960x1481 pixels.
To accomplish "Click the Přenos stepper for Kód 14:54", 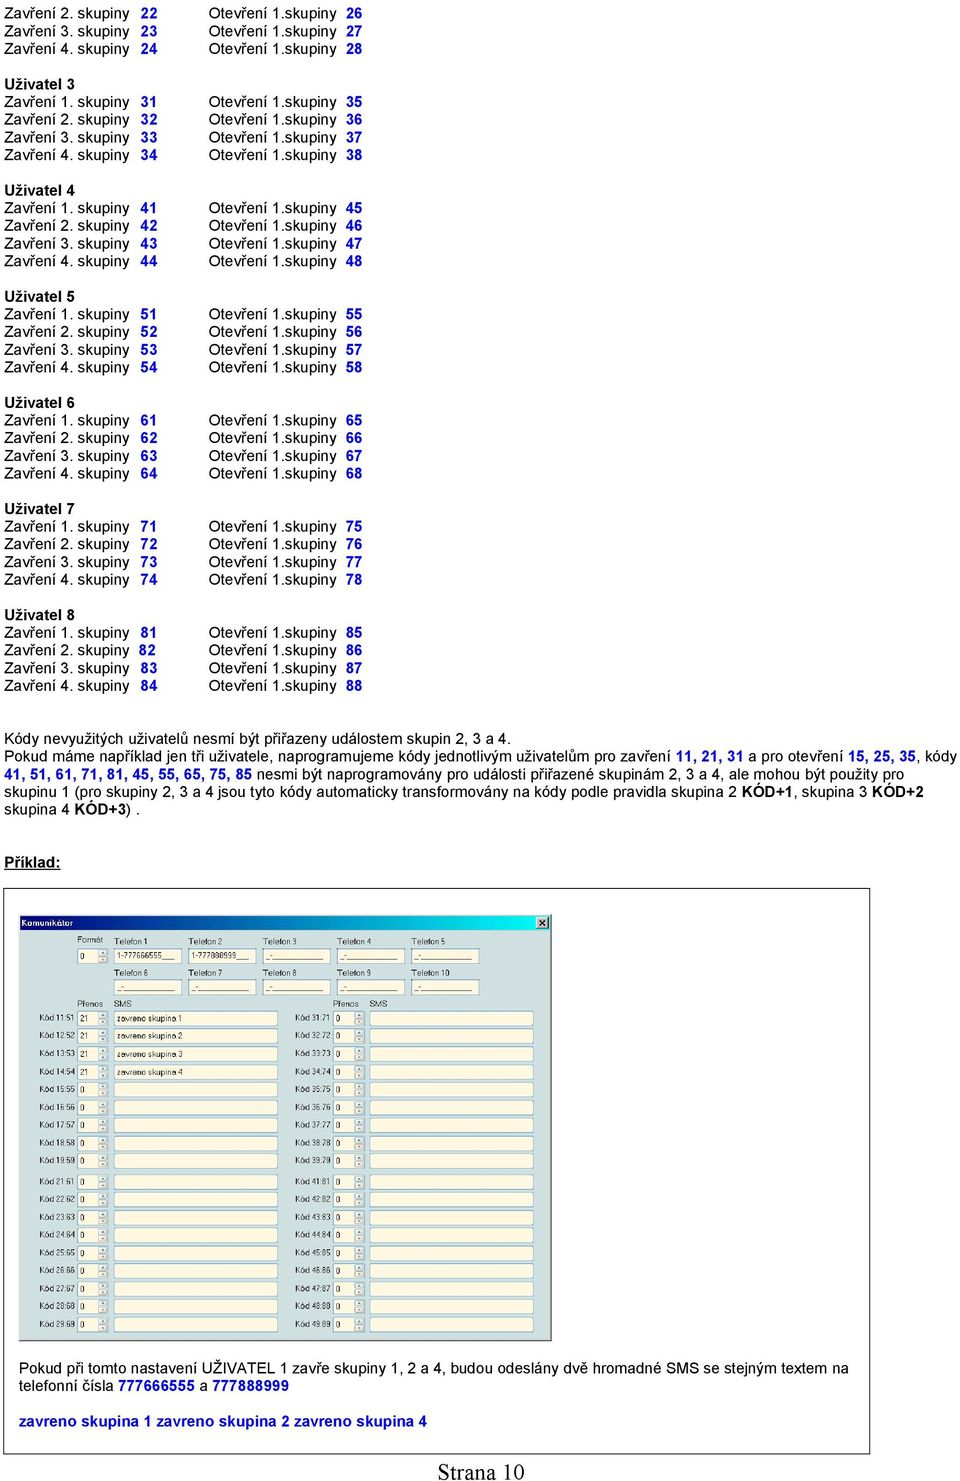I will click(103, 1072).
